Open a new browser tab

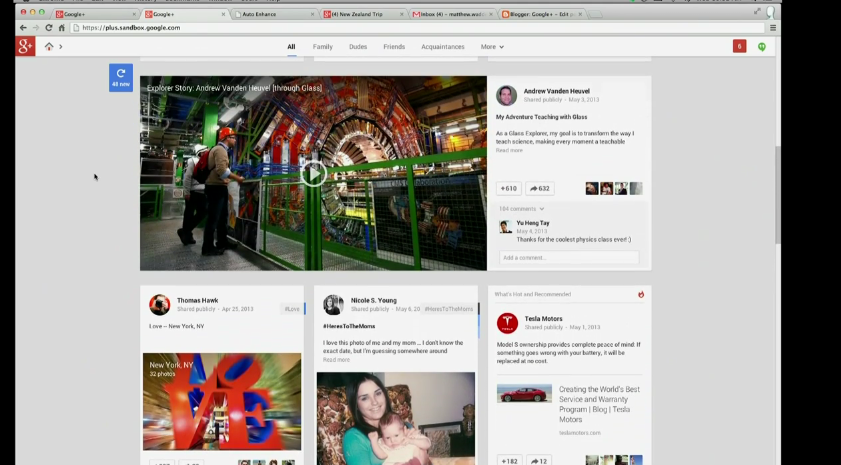(595, 14)
